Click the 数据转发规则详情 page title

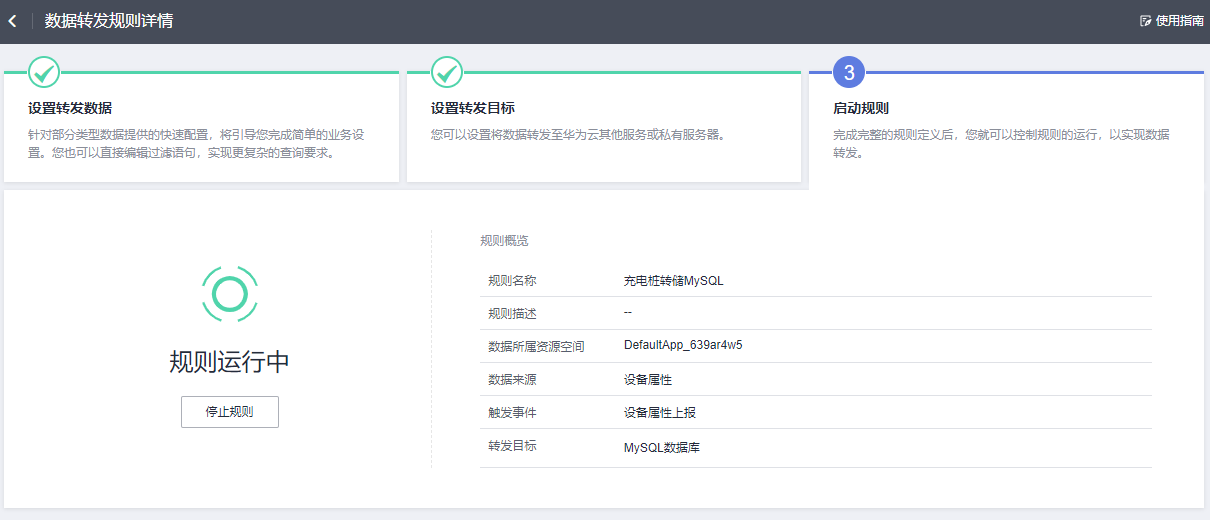pos(109,21)
